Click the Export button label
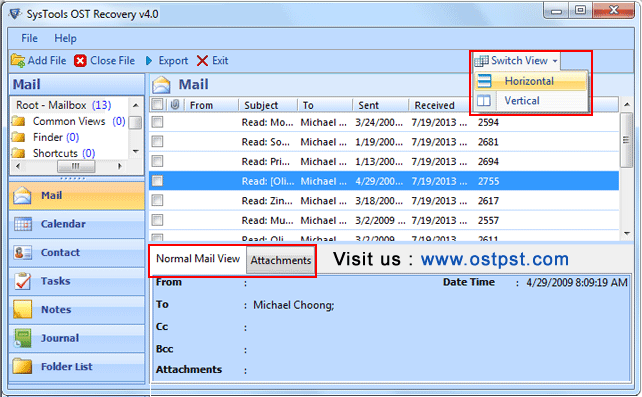This screenshot has height=397, width=642. tap(173, 61)
